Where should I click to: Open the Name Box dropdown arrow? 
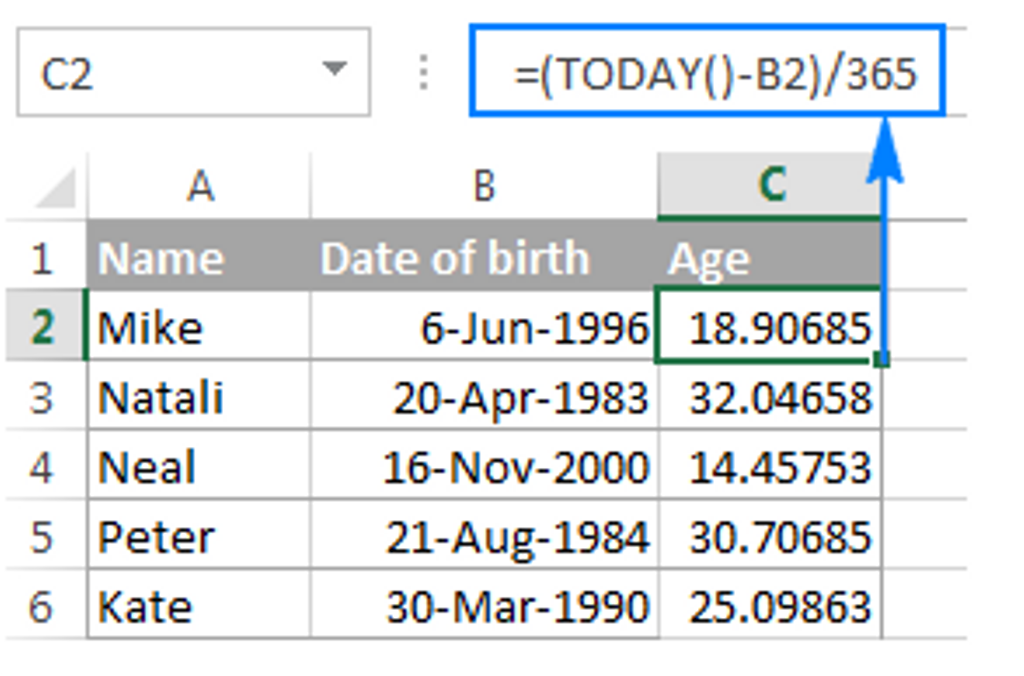pyautogui.click(x=334, y=71)
